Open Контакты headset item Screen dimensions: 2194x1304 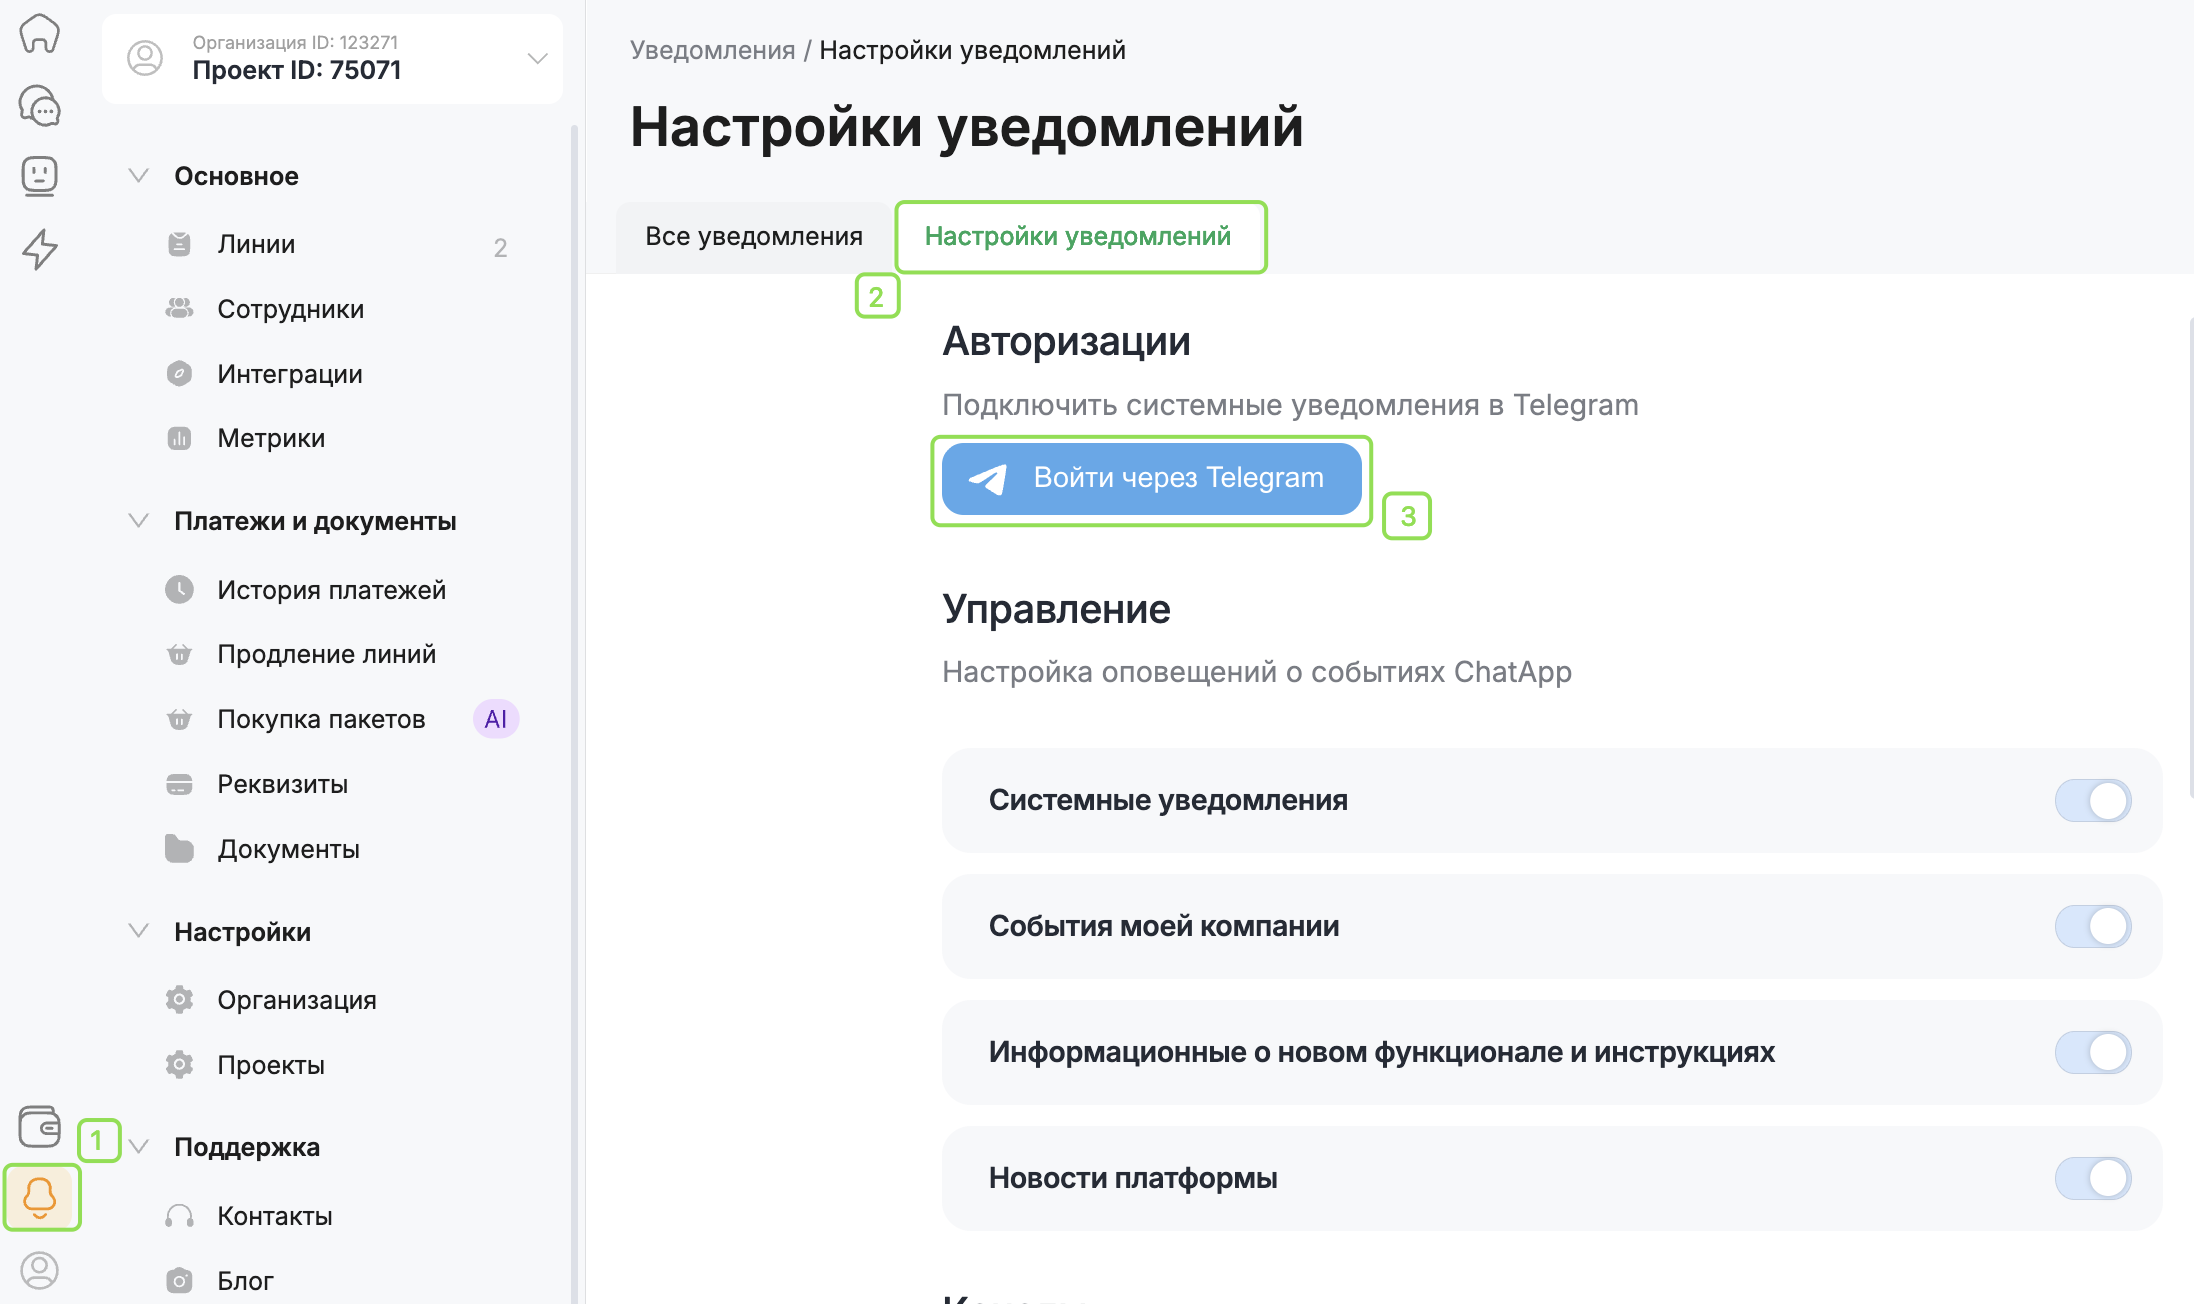pyautogui.click(x=274, y=1216)
